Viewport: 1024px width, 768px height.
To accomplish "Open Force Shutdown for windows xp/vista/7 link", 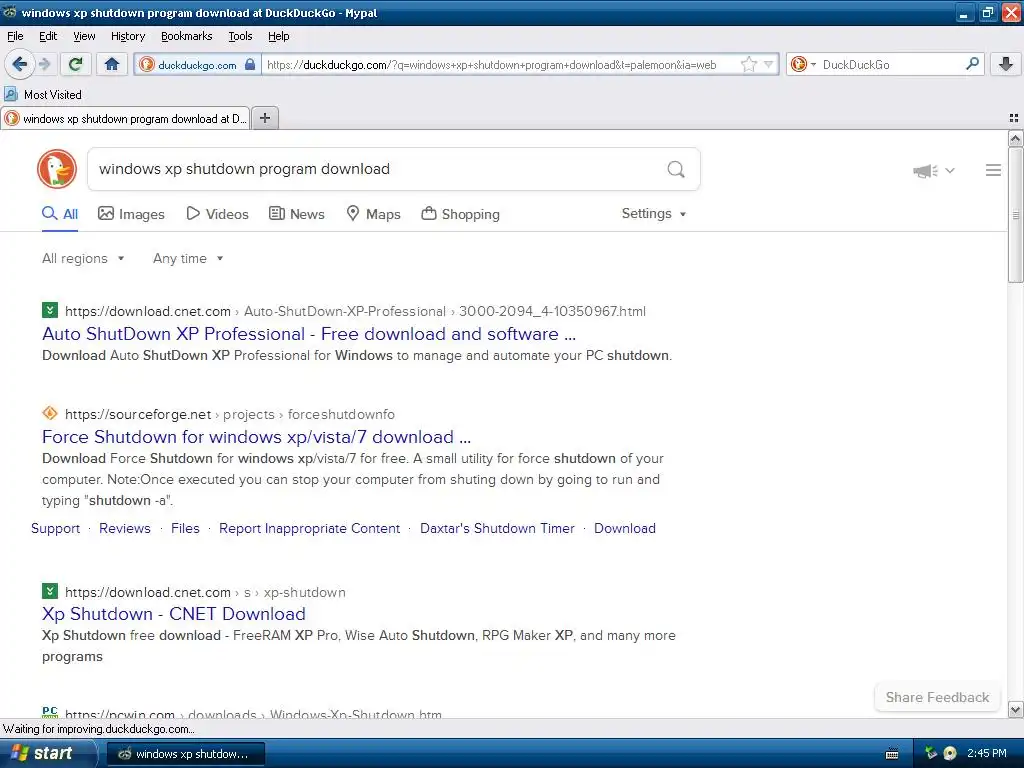I will coord(256,436).
